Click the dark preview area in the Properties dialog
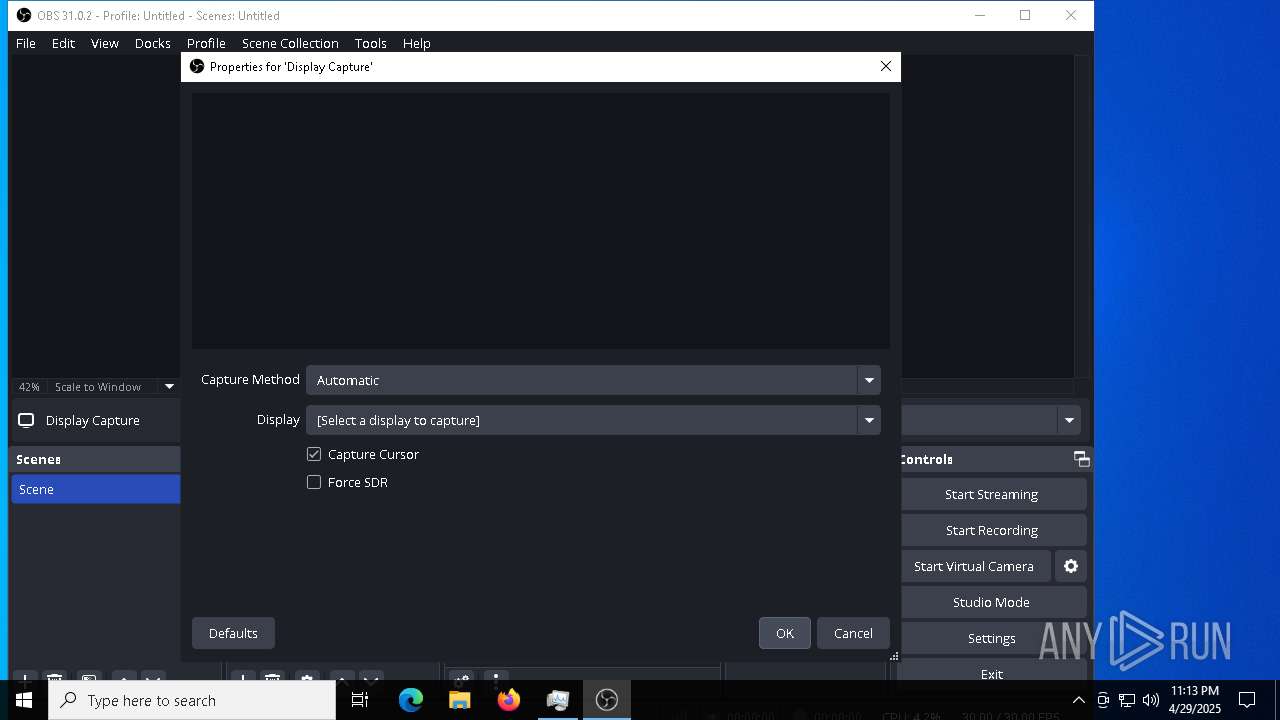 click(541, 221)
